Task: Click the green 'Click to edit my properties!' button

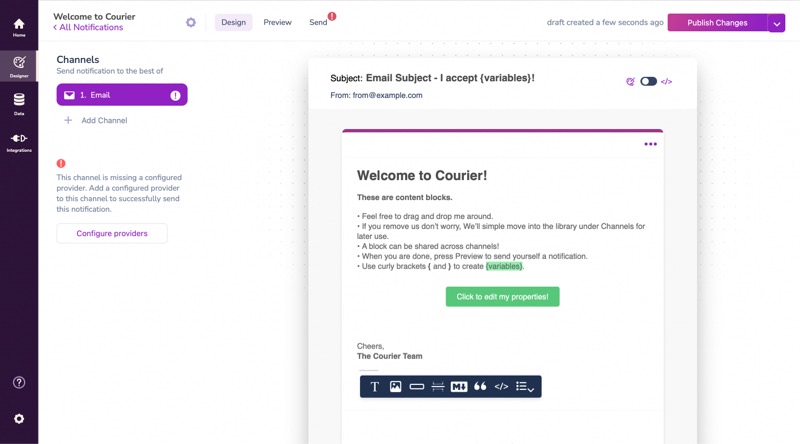Action: pyautogui.click(x=503, y=297)
